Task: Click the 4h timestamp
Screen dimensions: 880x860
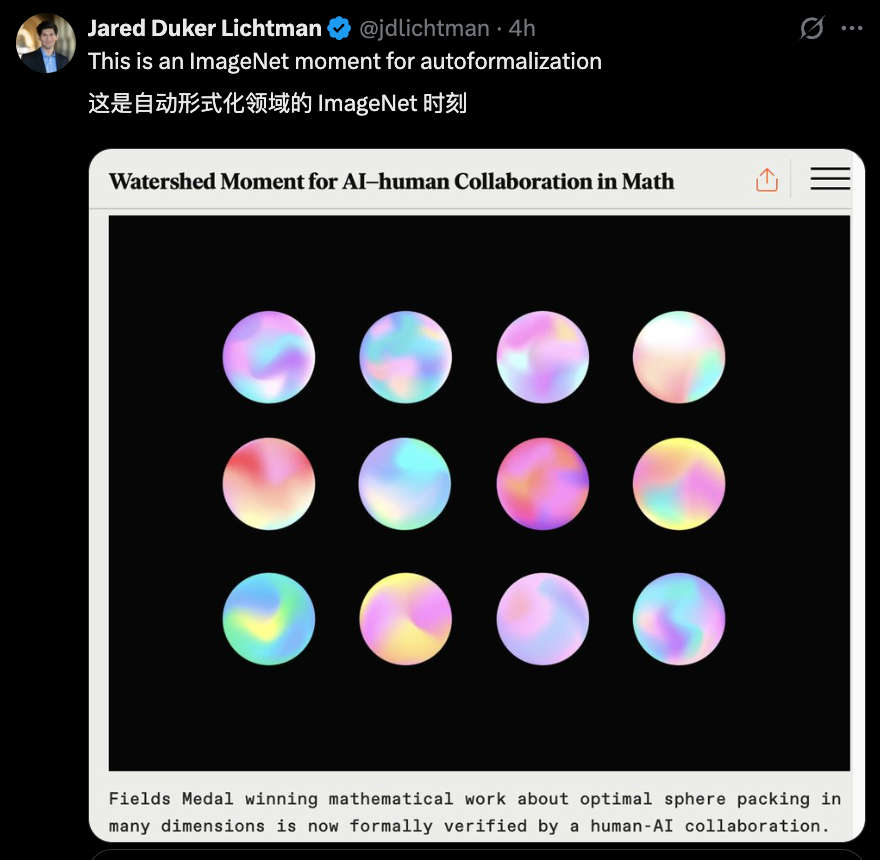Action: 522,29
